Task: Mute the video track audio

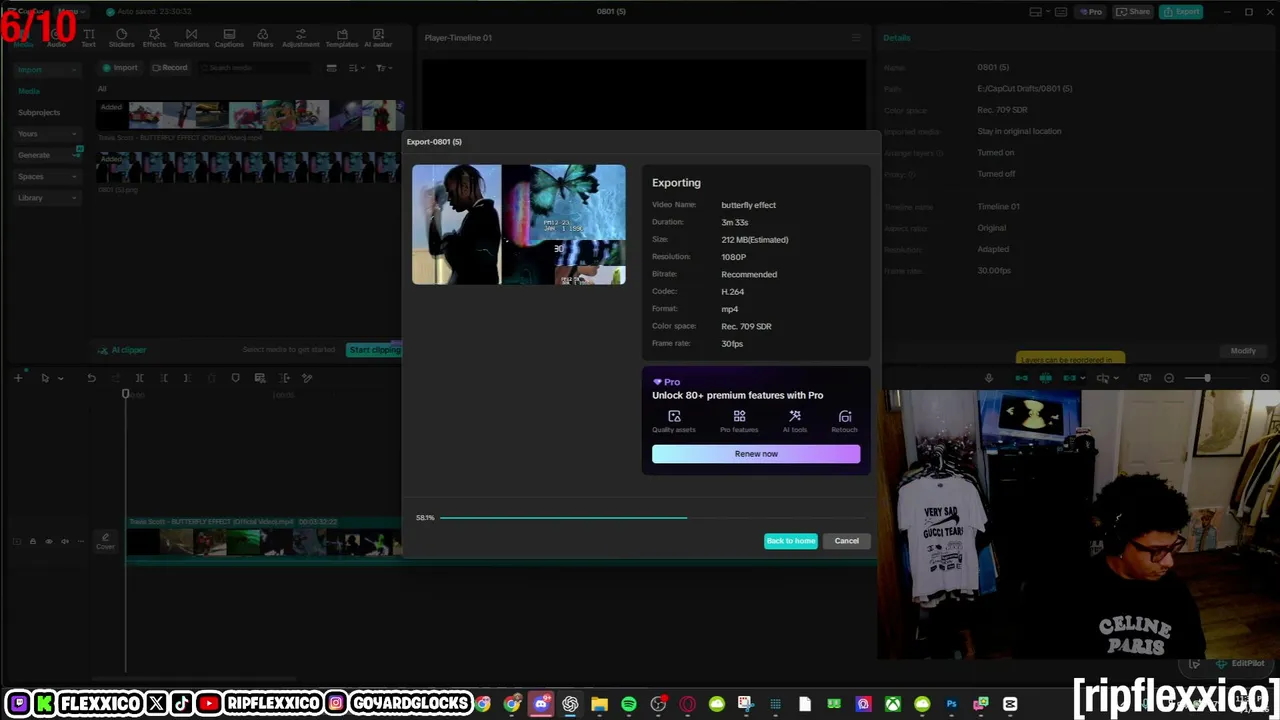Action: 65,542
